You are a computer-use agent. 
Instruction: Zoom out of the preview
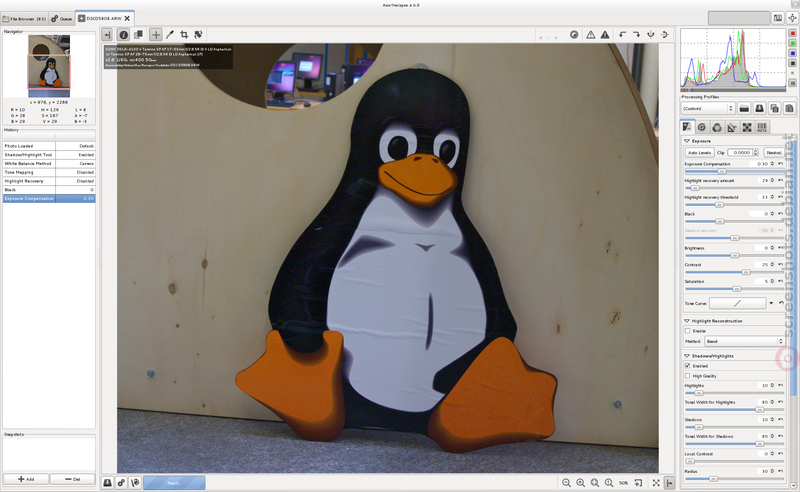pos(566,482)
